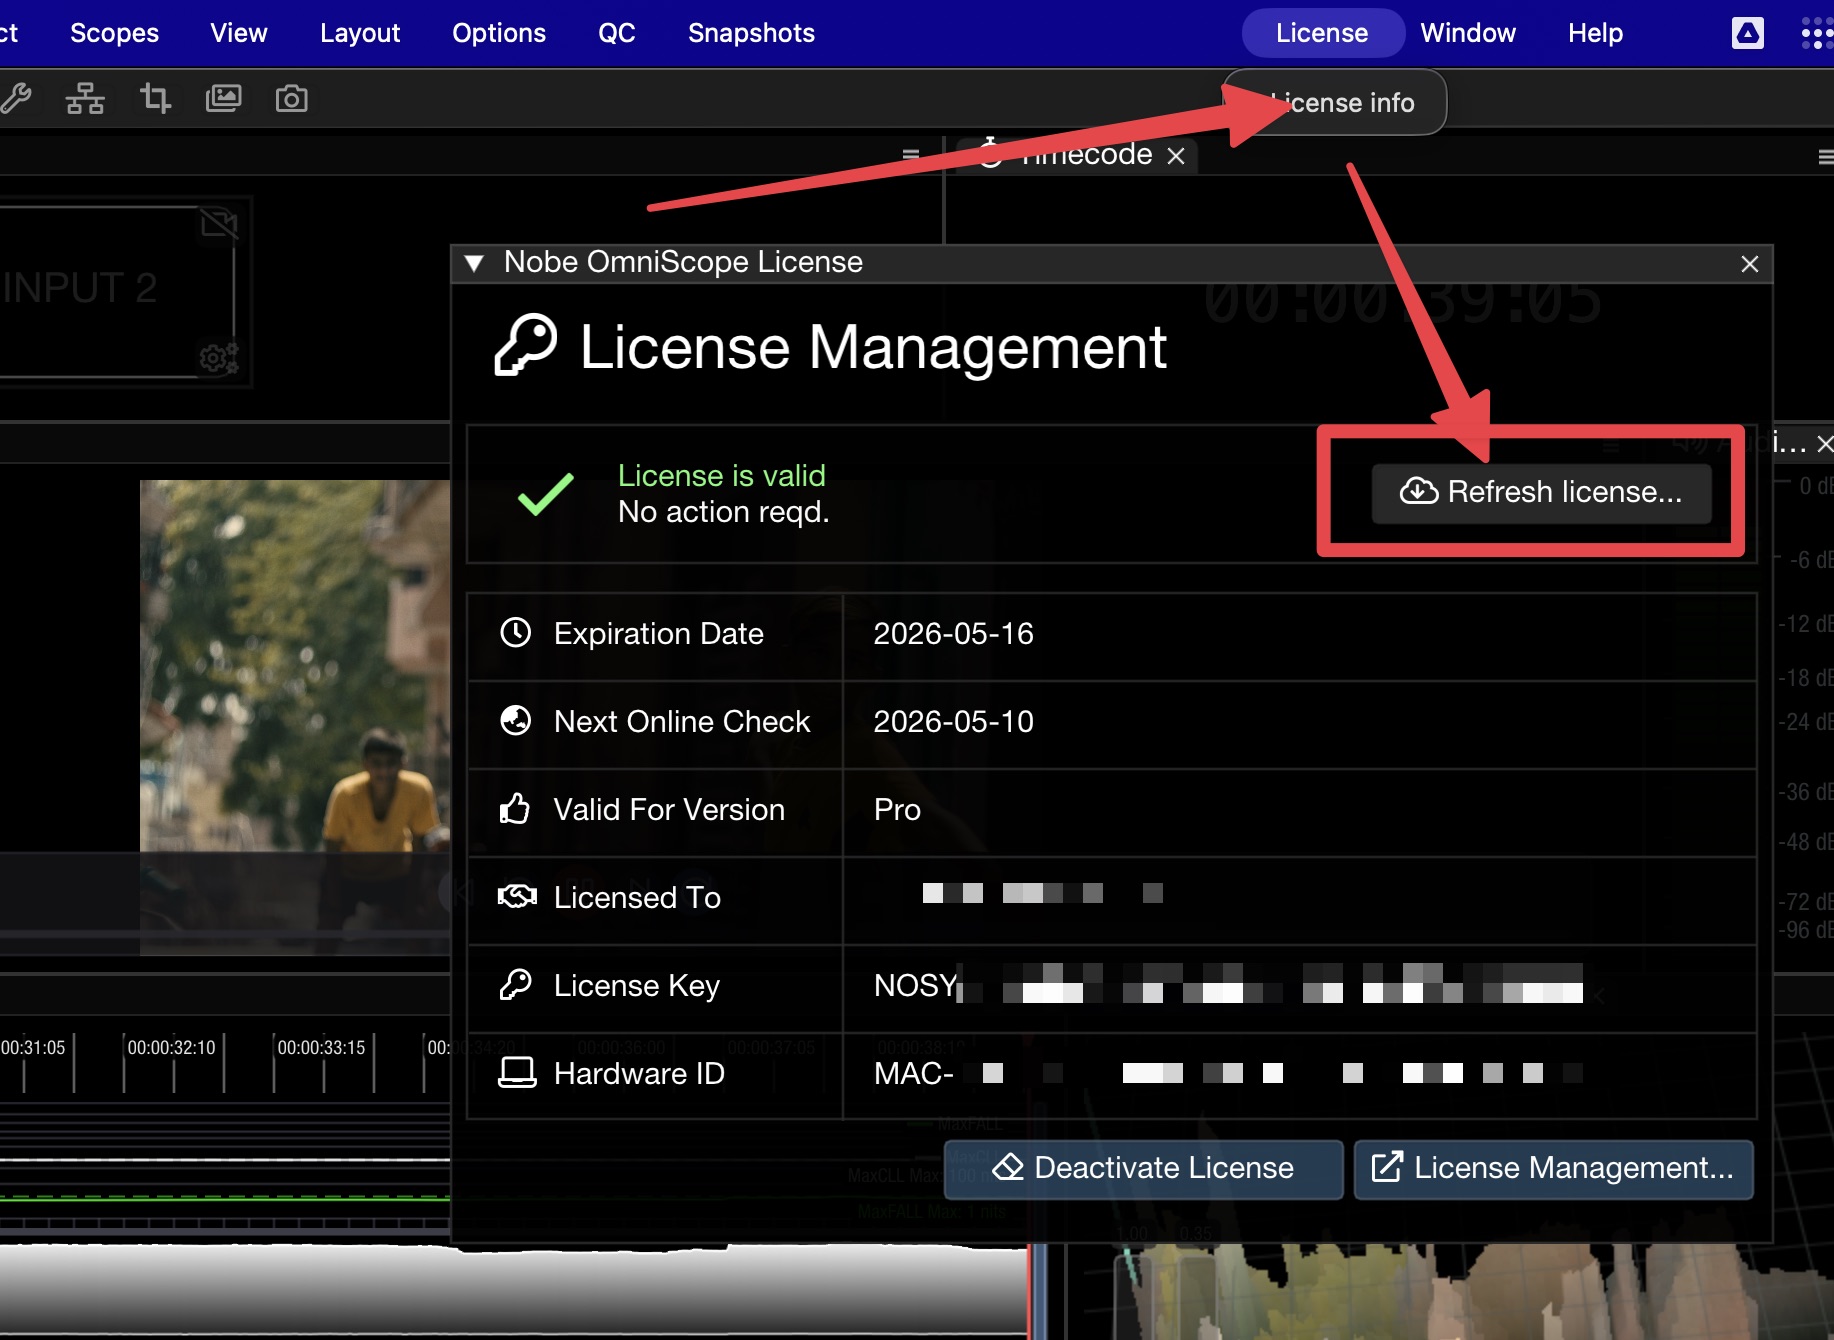Viewport: 1834px width, 1340px height.
Task: Open the apps grid in the menu bar
Action: (x=1814, y=32)
